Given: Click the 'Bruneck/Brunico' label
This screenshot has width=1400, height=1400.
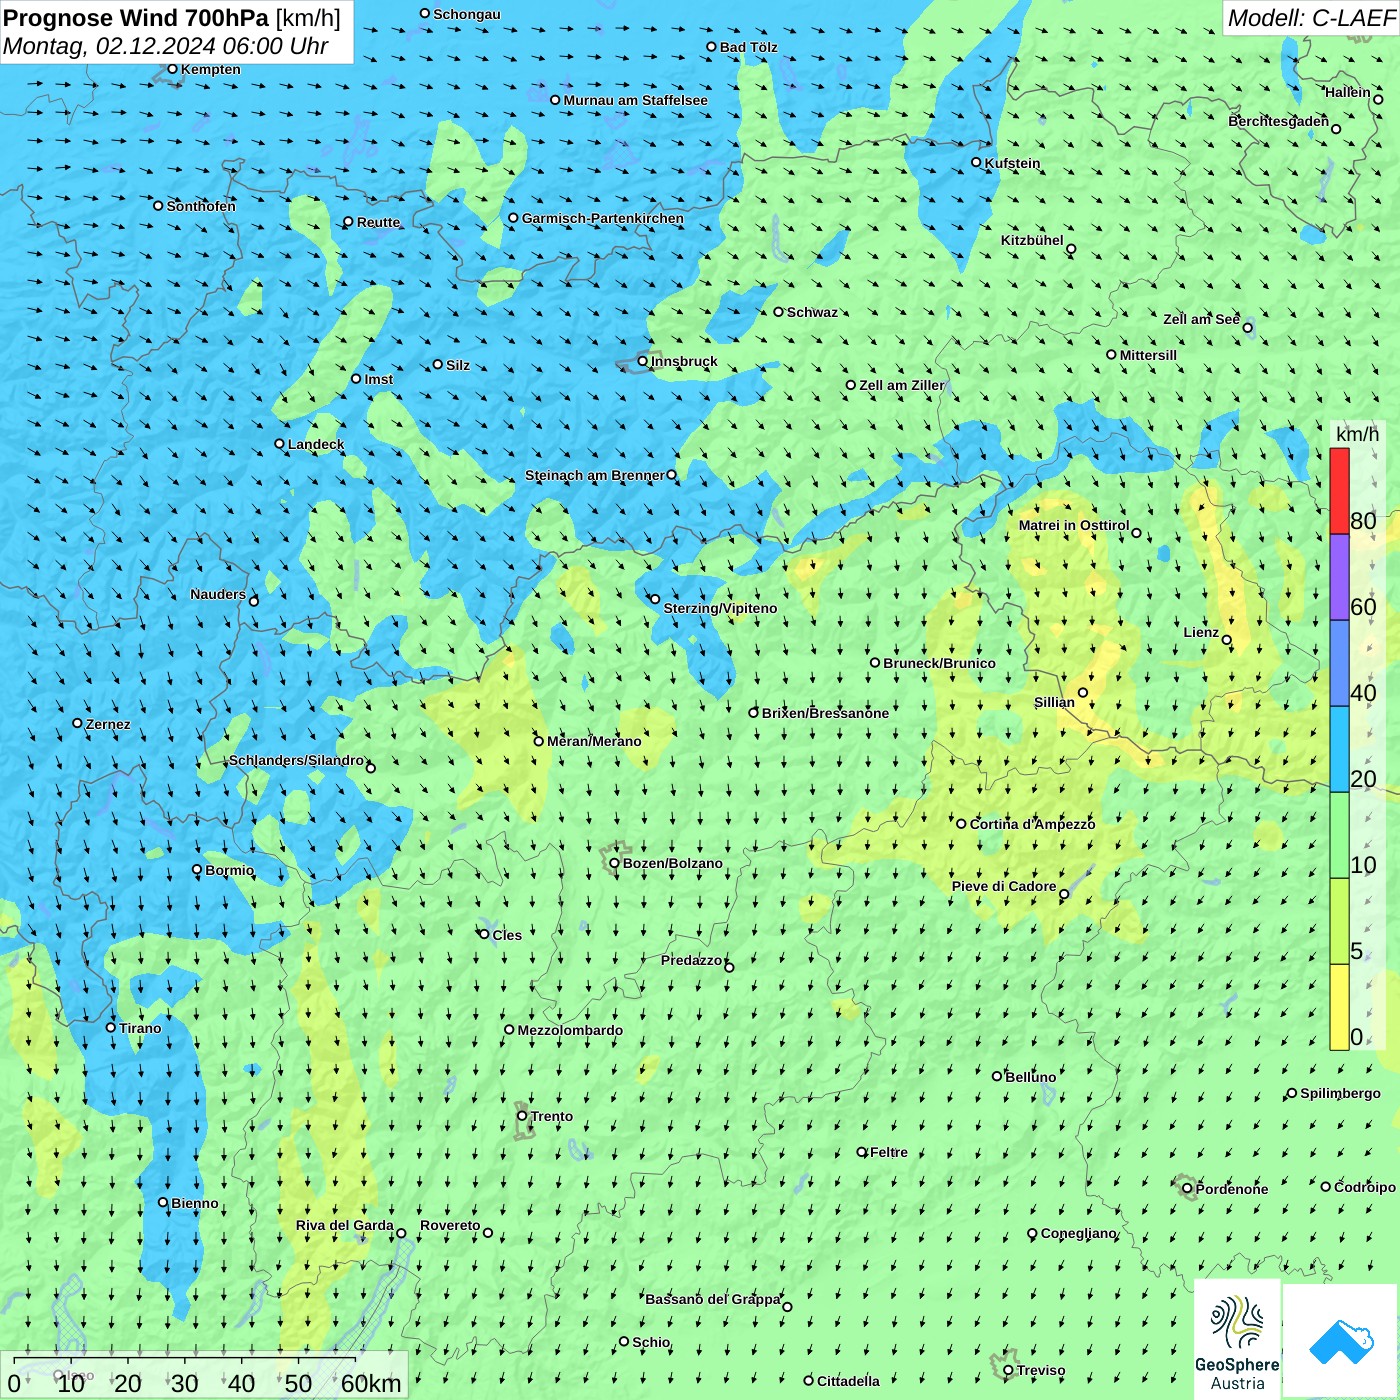Looking at the screenshot, I should pos(940,663).
